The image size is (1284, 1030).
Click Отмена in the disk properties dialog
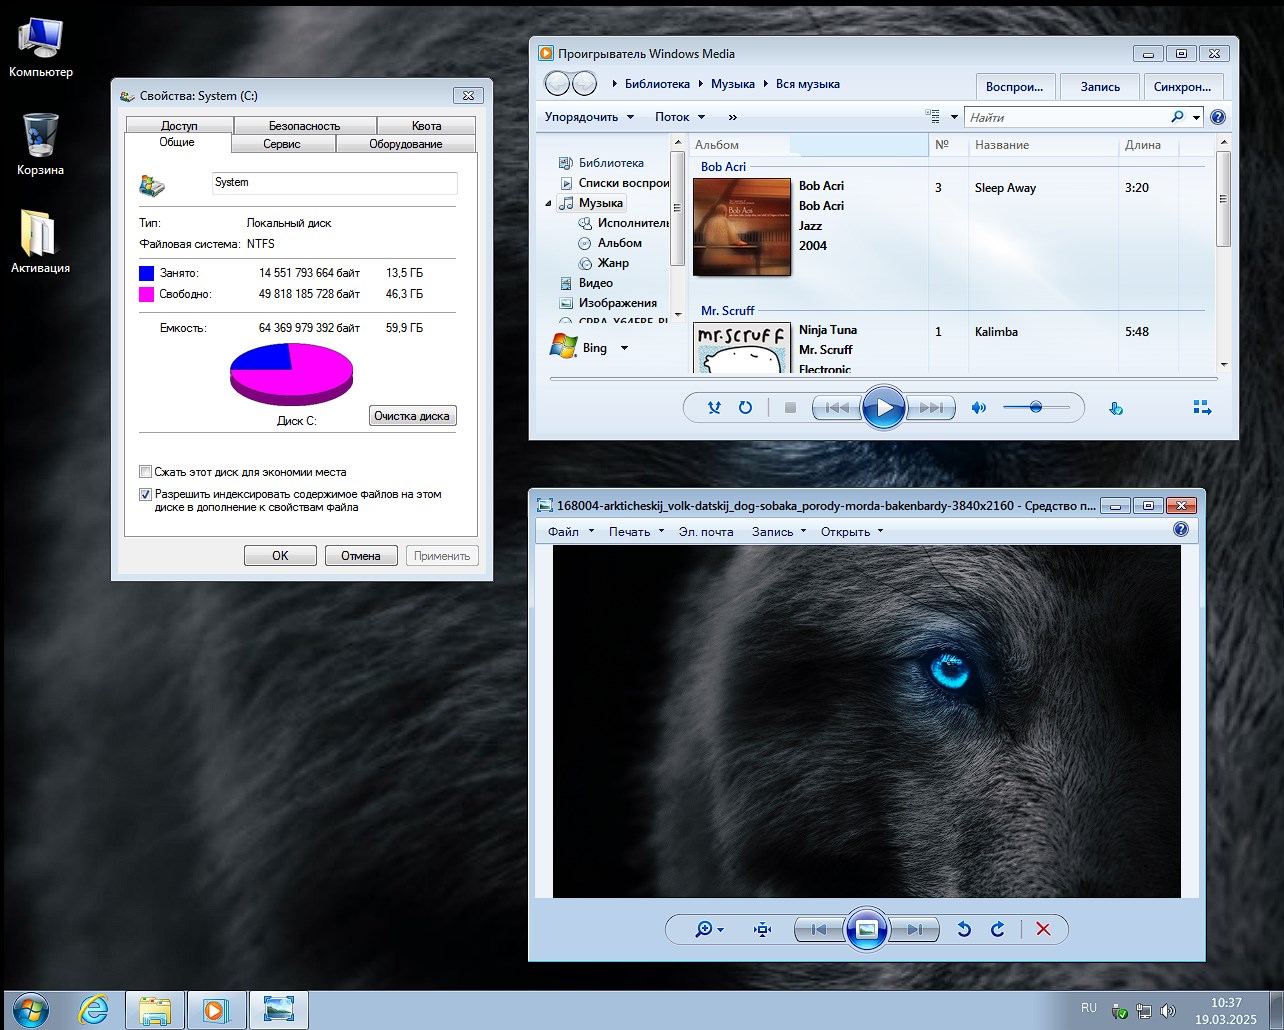tap(361, 556)
